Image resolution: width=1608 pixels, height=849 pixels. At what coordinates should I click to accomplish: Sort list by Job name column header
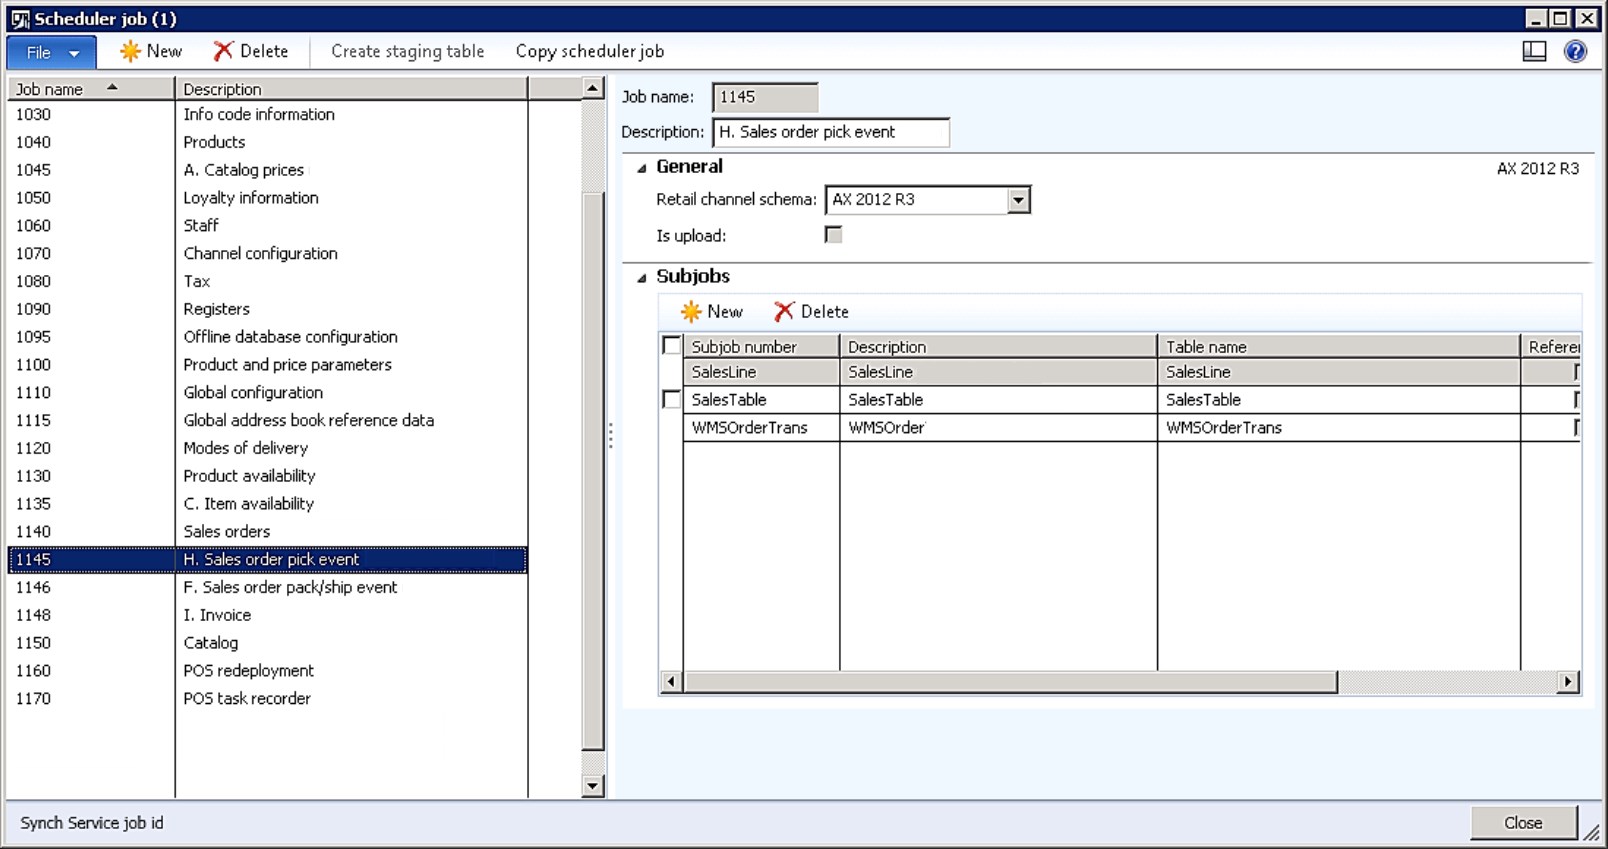(x=91, y=89)
